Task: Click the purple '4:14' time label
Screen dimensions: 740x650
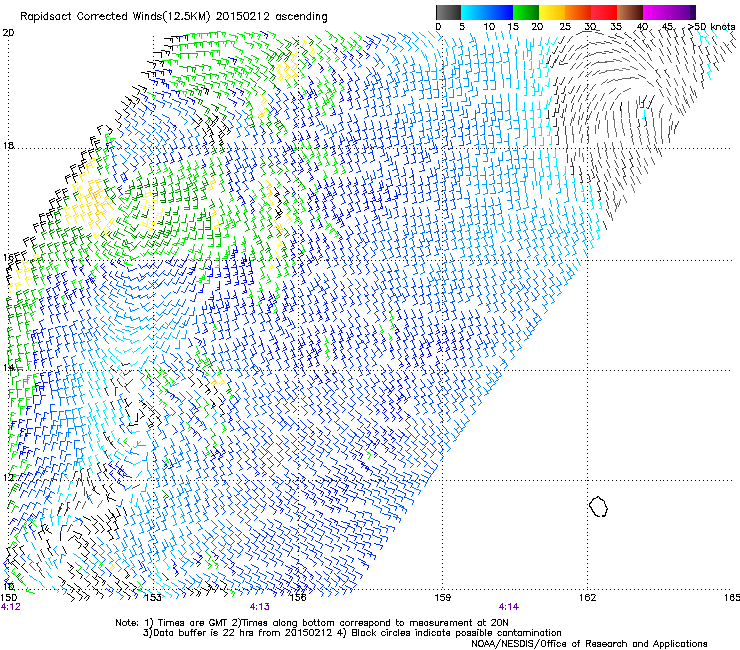Action: tap(509, 607)
